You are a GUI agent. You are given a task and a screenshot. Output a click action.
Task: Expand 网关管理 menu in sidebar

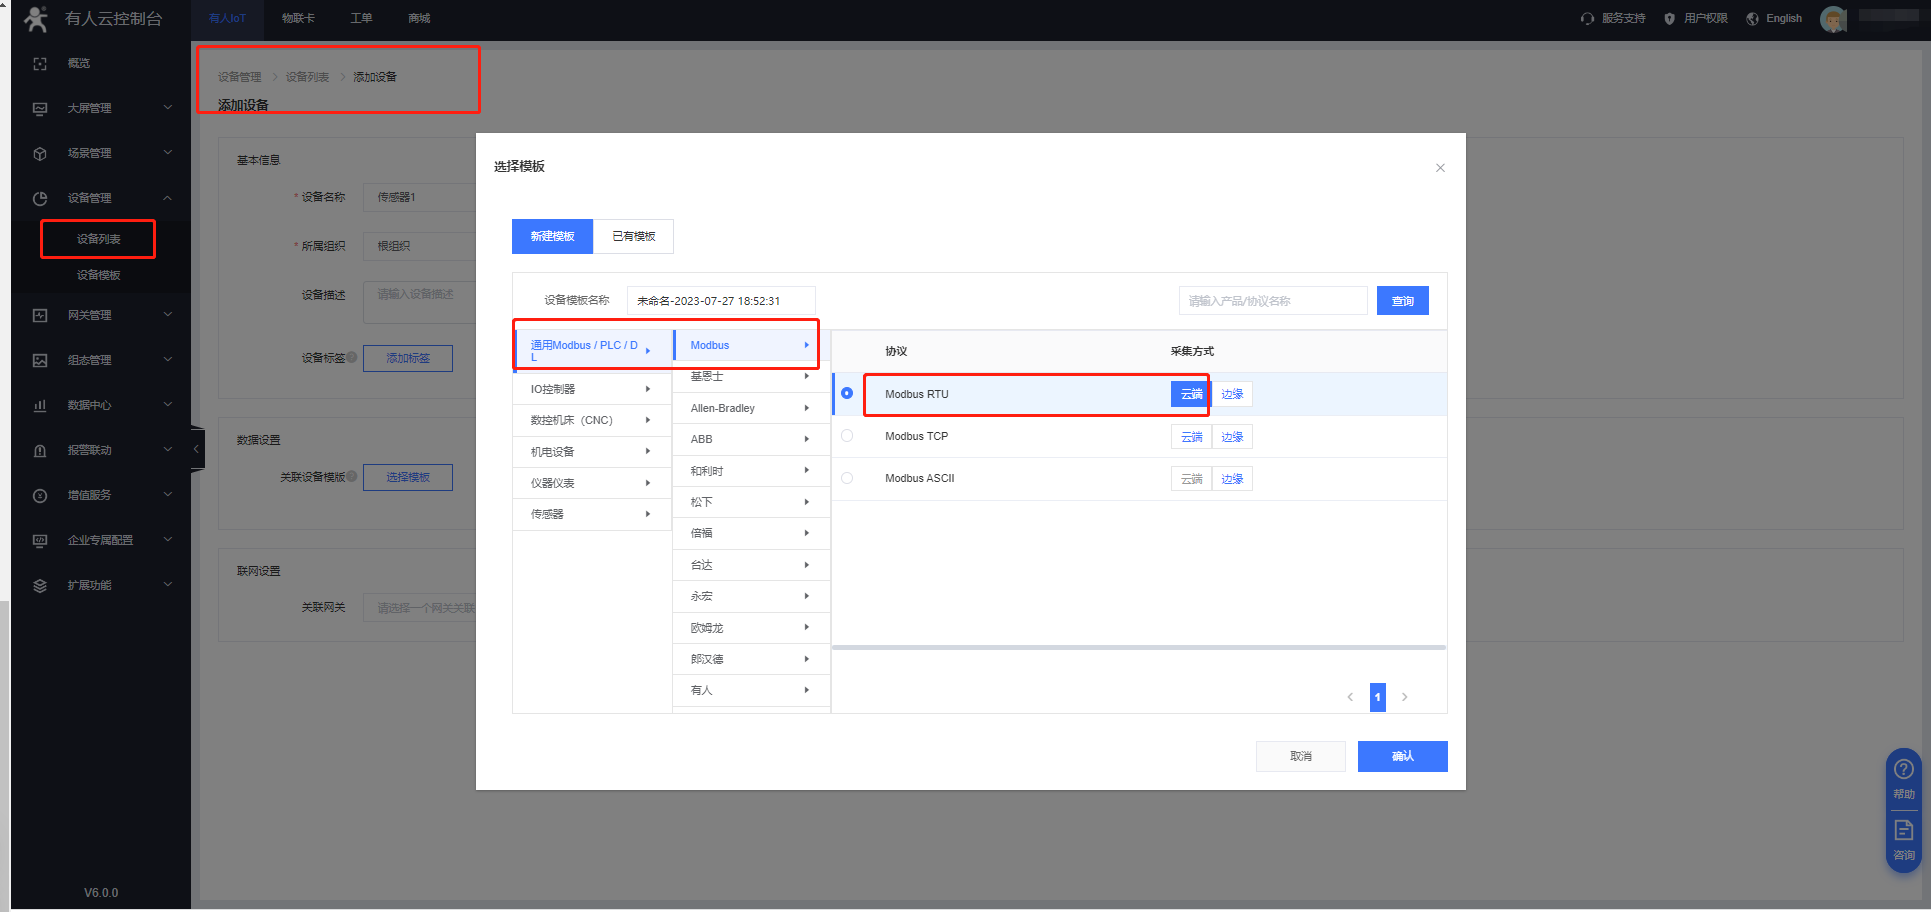[100, 315]
